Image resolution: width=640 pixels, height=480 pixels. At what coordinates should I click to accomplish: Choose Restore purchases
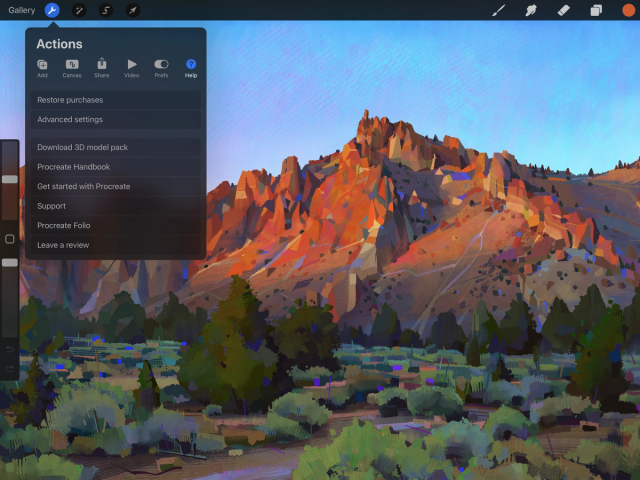(116, 100)
